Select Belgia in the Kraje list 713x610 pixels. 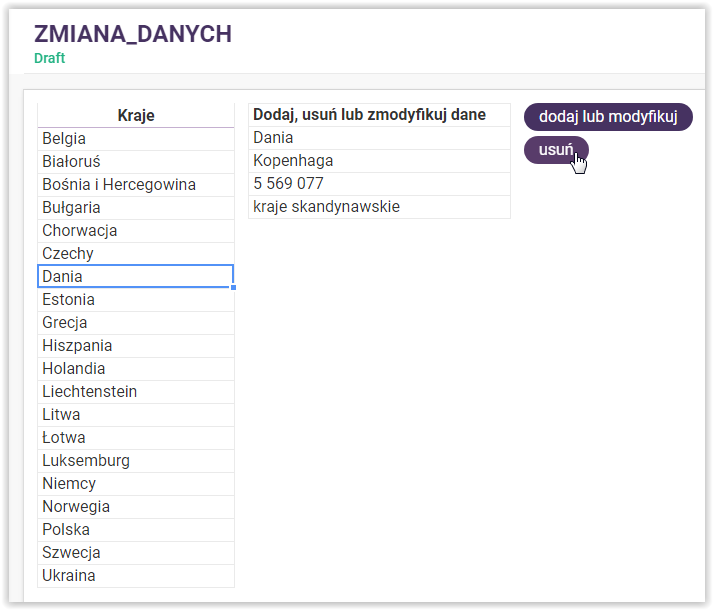point(135,139)
